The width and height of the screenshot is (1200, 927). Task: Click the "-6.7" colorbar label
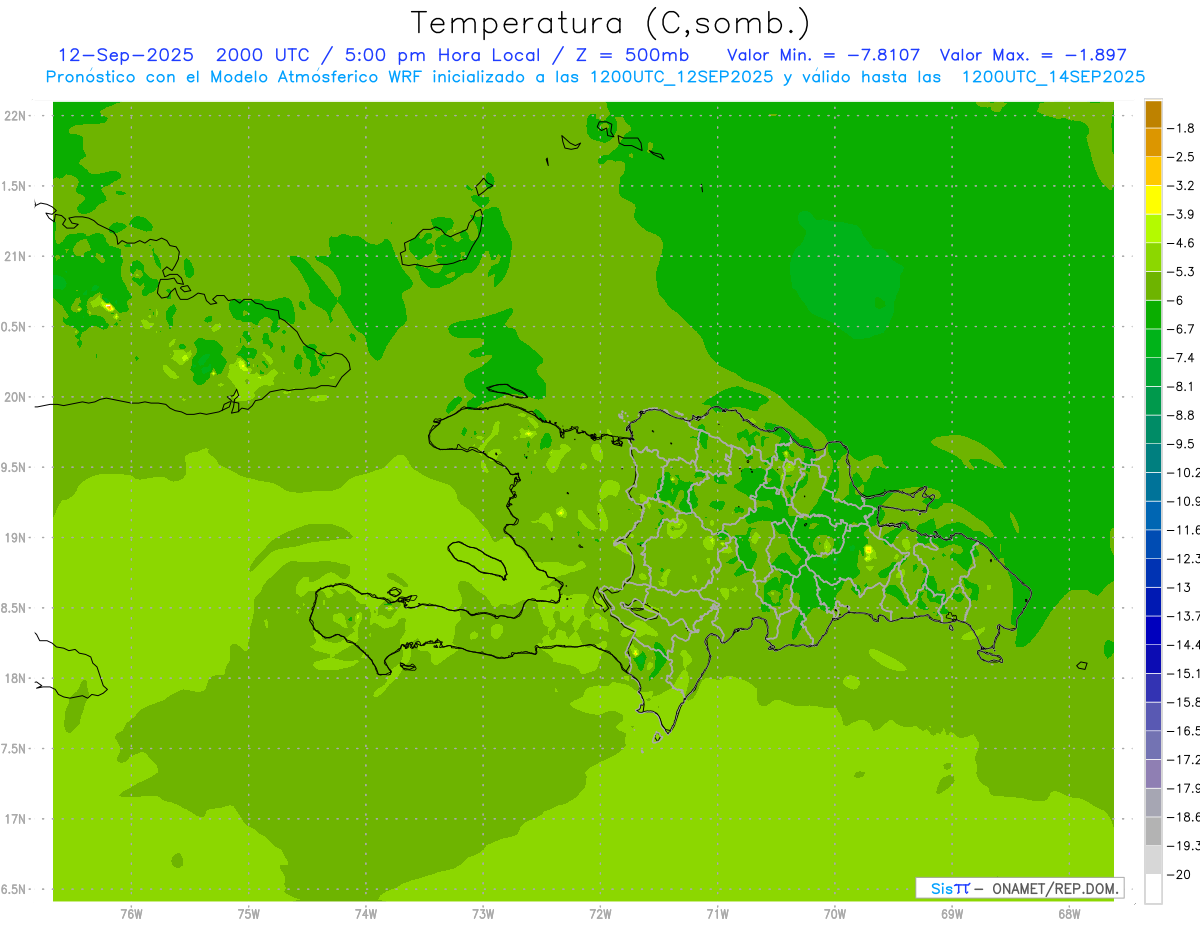point(1182,329)
